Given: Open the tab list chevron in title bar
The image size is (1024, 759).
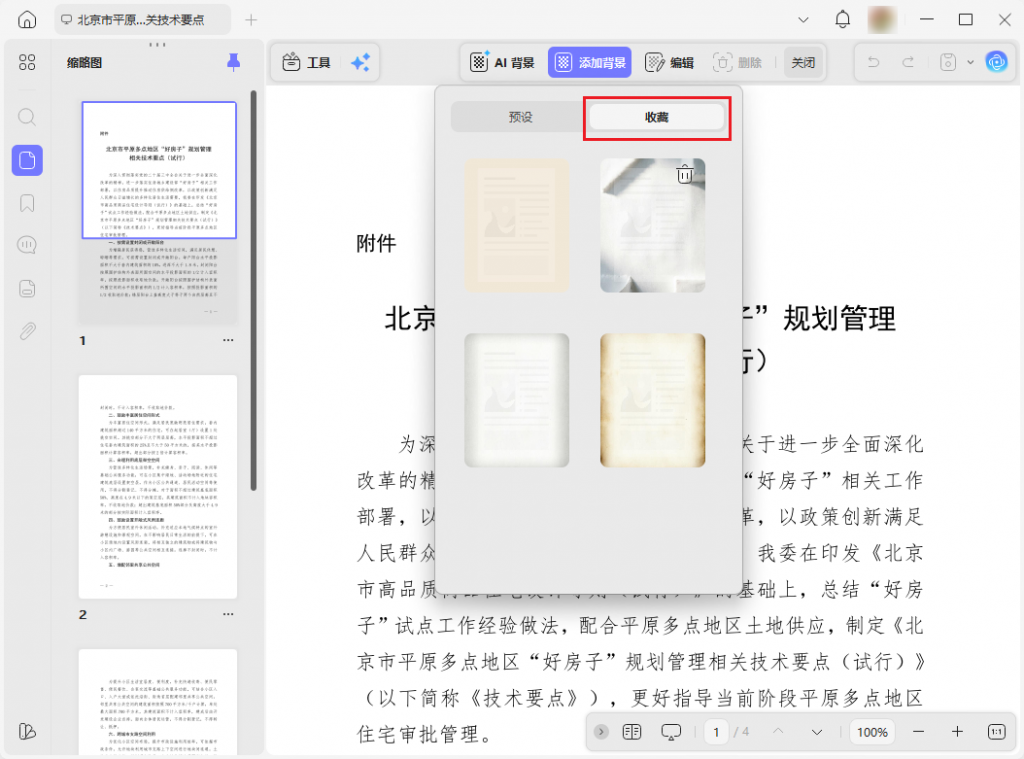Looking at the screenshot, I should click(803, 20).
